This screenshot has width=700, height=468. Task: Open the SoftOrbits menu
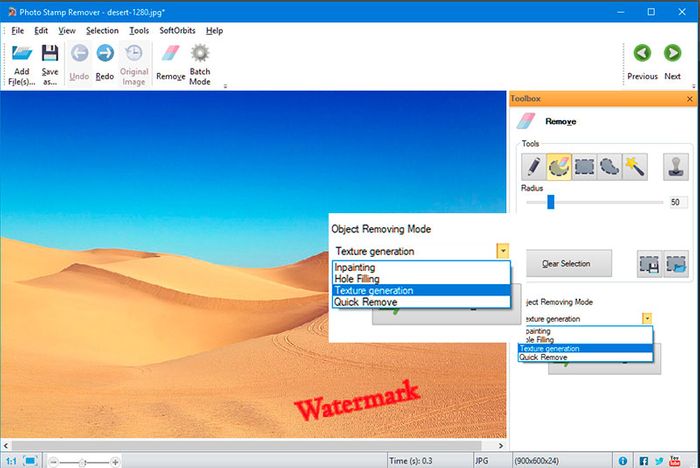click(177, 30)
